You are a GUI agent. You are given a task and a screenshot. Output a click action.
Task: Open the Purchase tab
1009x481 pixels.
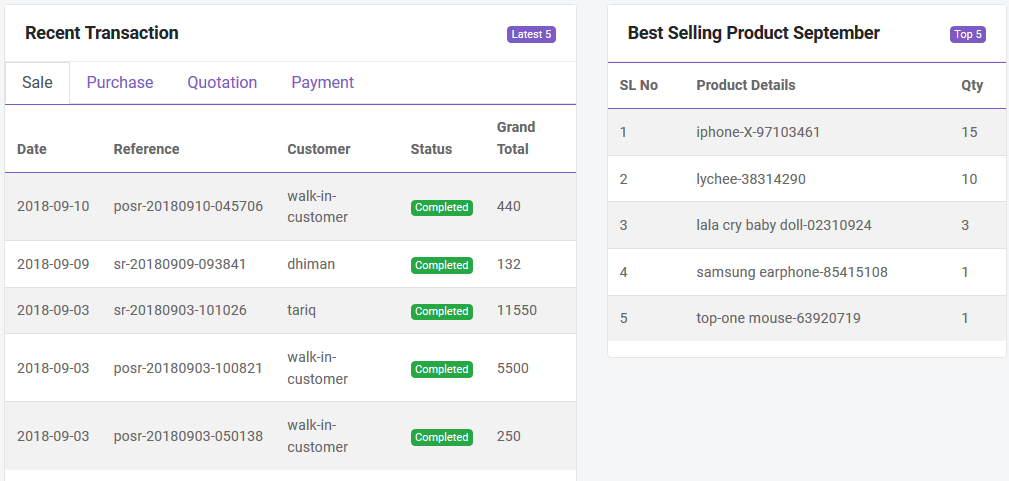click(x=120, y=83)
